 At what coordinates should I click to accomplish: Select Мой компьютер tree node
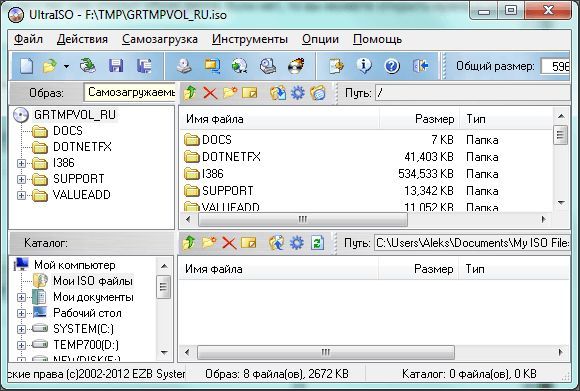(75, 265)
